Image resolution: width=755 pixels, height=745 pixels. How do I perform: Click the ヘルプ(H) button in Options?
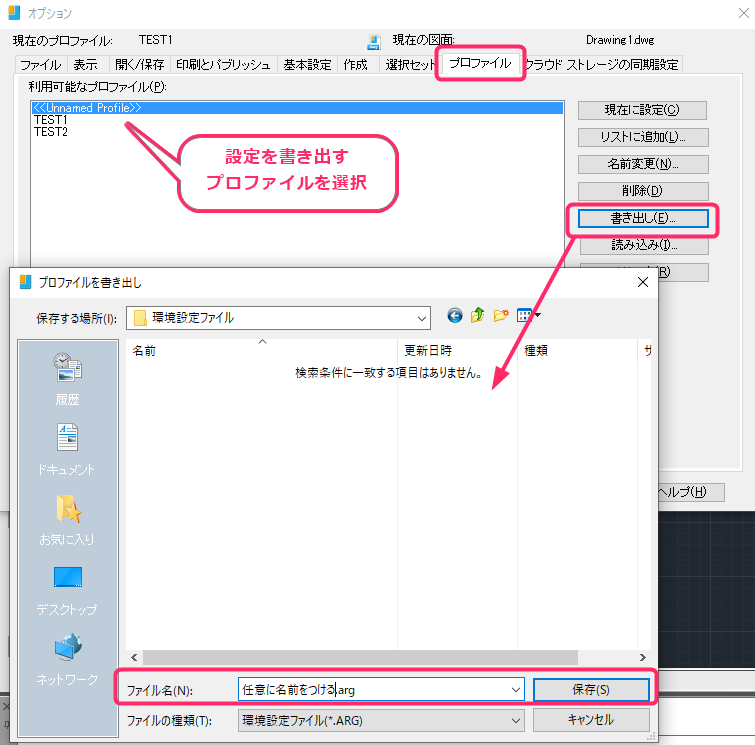tap(691, 492)
